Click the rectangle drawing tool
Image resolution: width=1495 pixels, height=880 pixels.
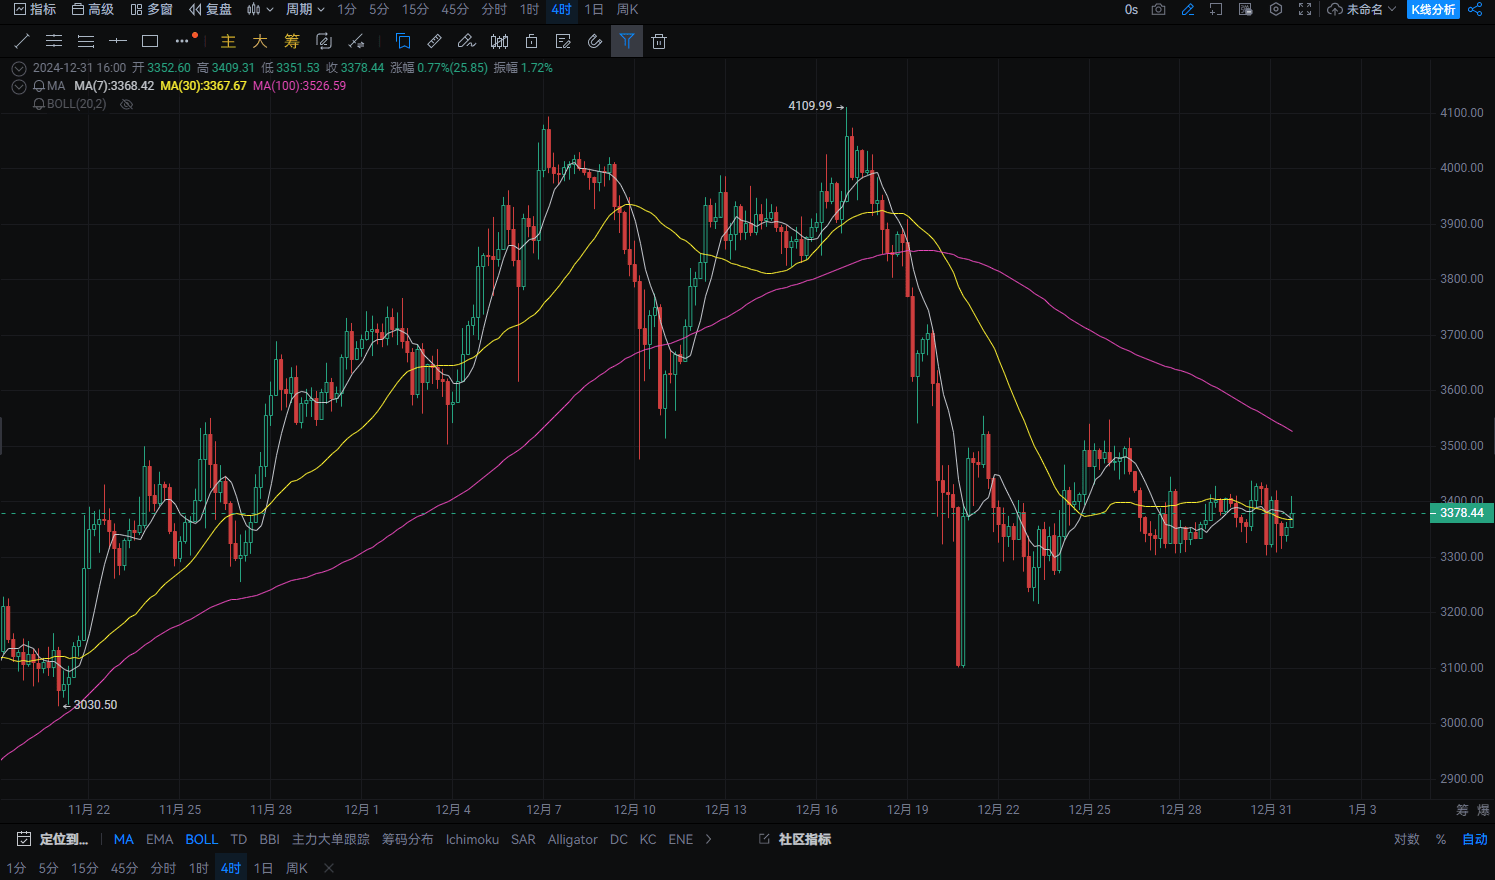[150, 41]
